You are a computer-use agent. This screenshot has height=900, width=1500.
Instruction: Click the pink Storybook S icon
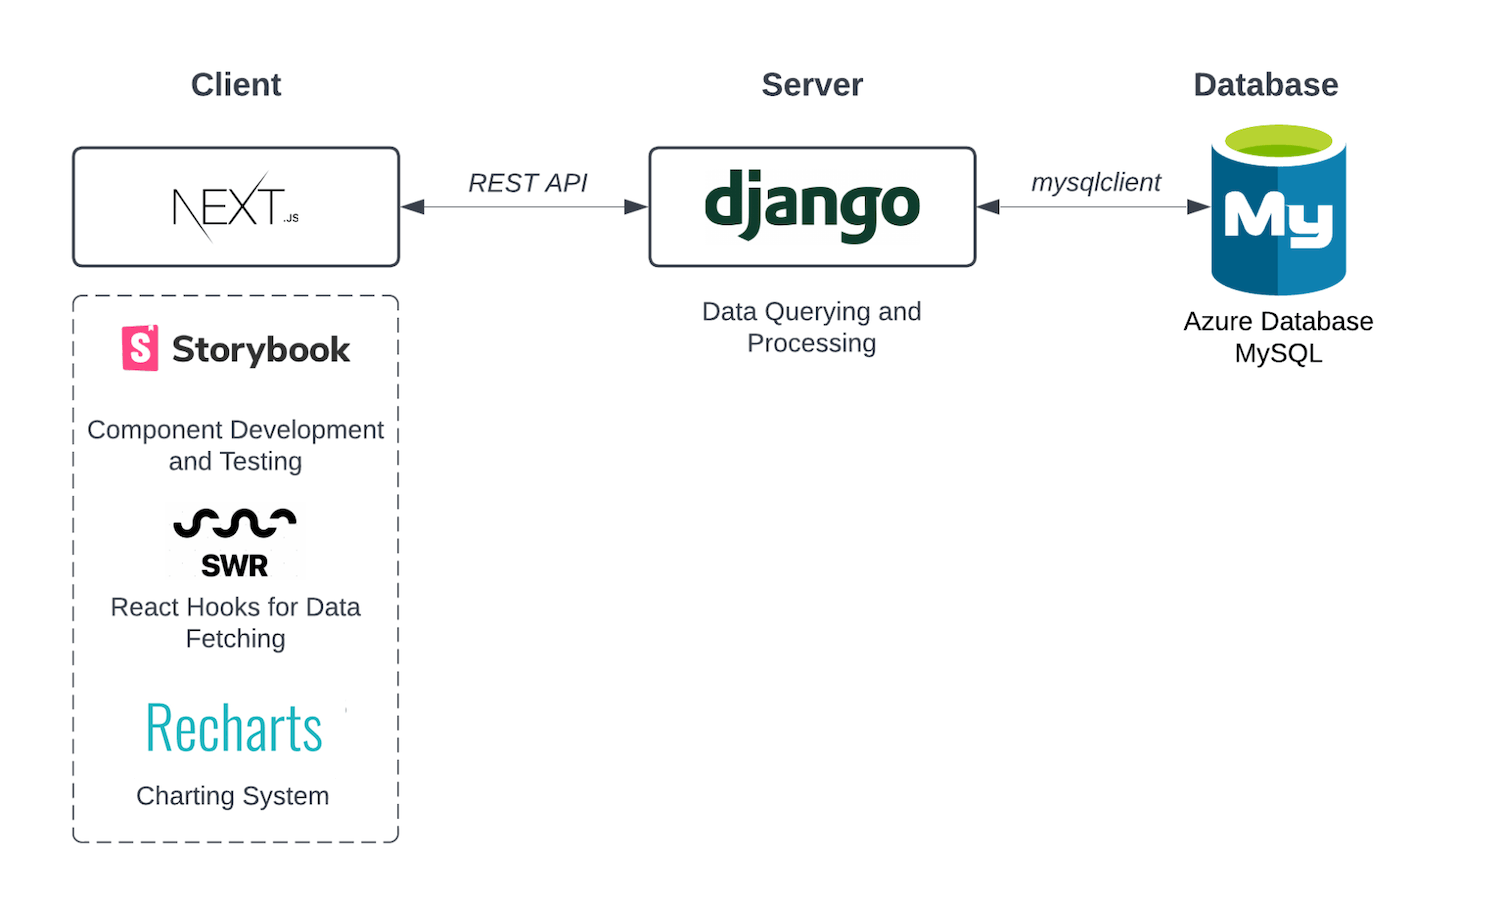[x=140, y=348]
